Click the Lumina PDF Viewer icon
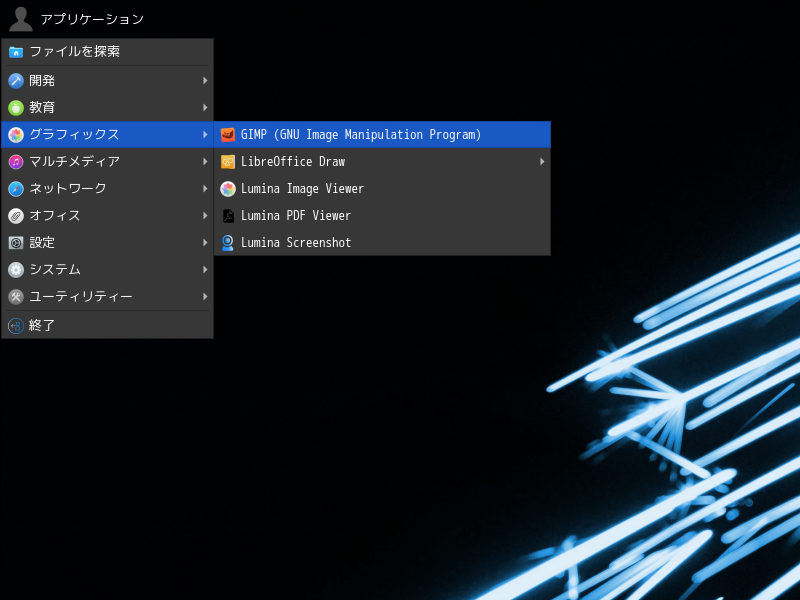Screen dimensions: 800x600 (228, 215)
